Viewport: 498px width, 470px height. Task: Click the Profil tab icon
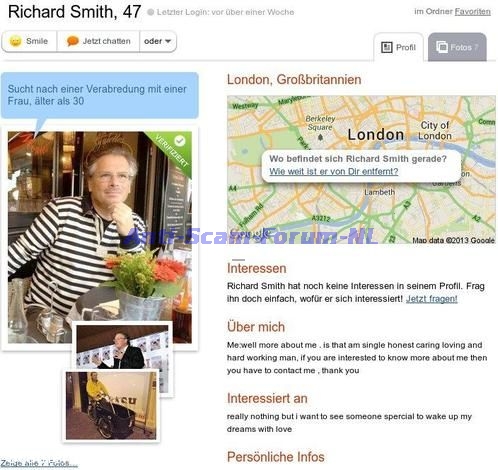point(387,47)
